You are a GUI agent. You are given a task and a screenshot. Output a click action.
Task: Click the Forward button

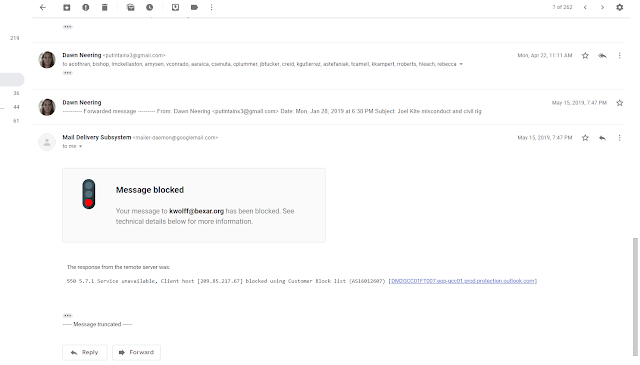[136, 352]
